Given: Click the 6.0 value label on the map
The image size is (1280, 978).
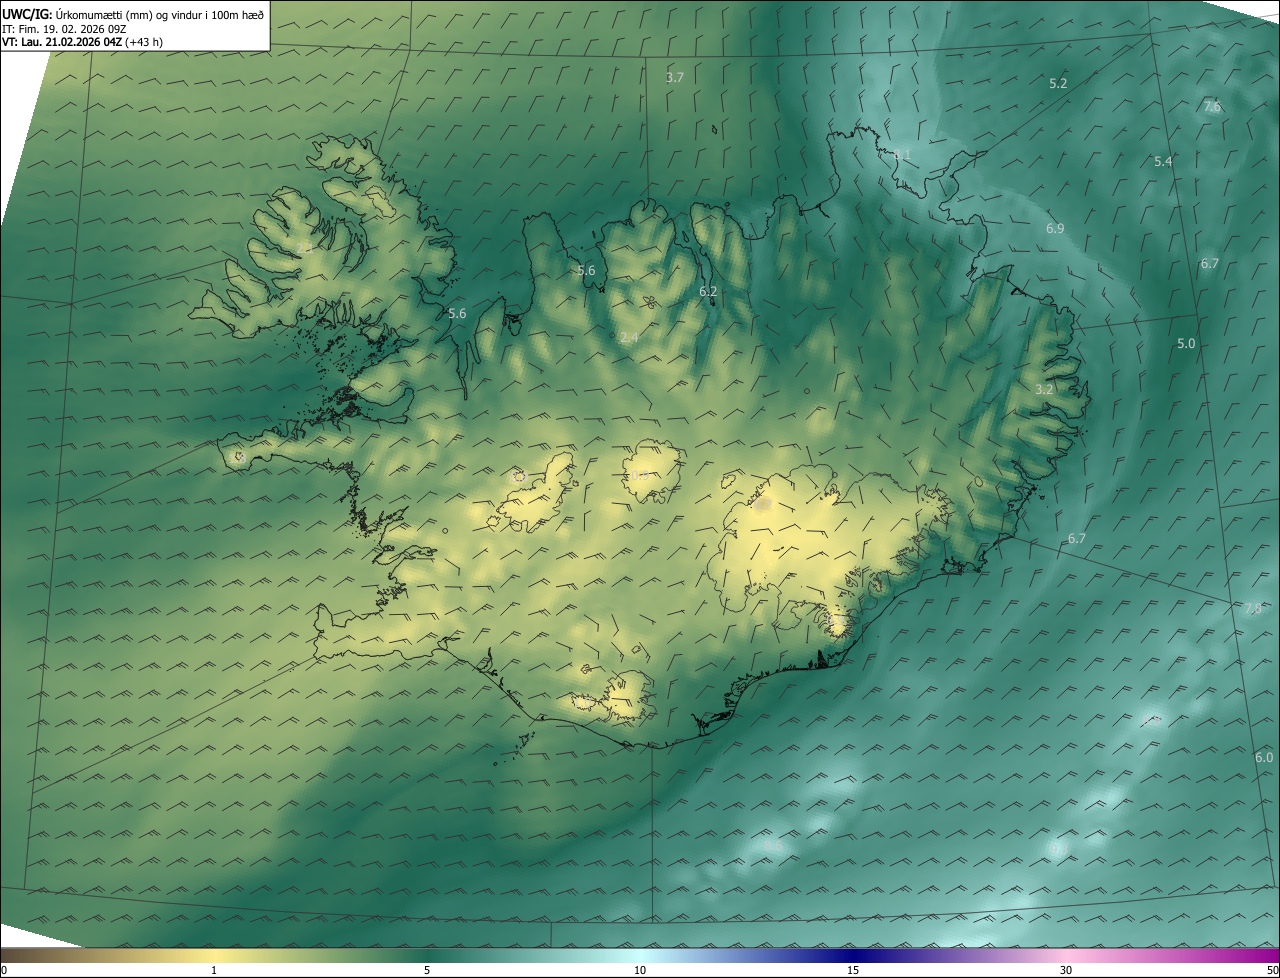Looking at the screenshot, I should [x=1264, y=757].
